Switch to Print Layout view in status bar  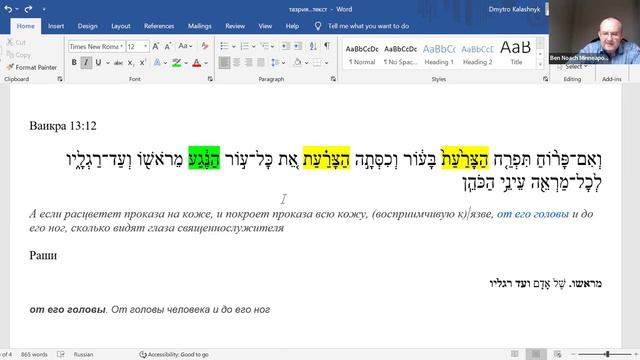tap(536, 354)
